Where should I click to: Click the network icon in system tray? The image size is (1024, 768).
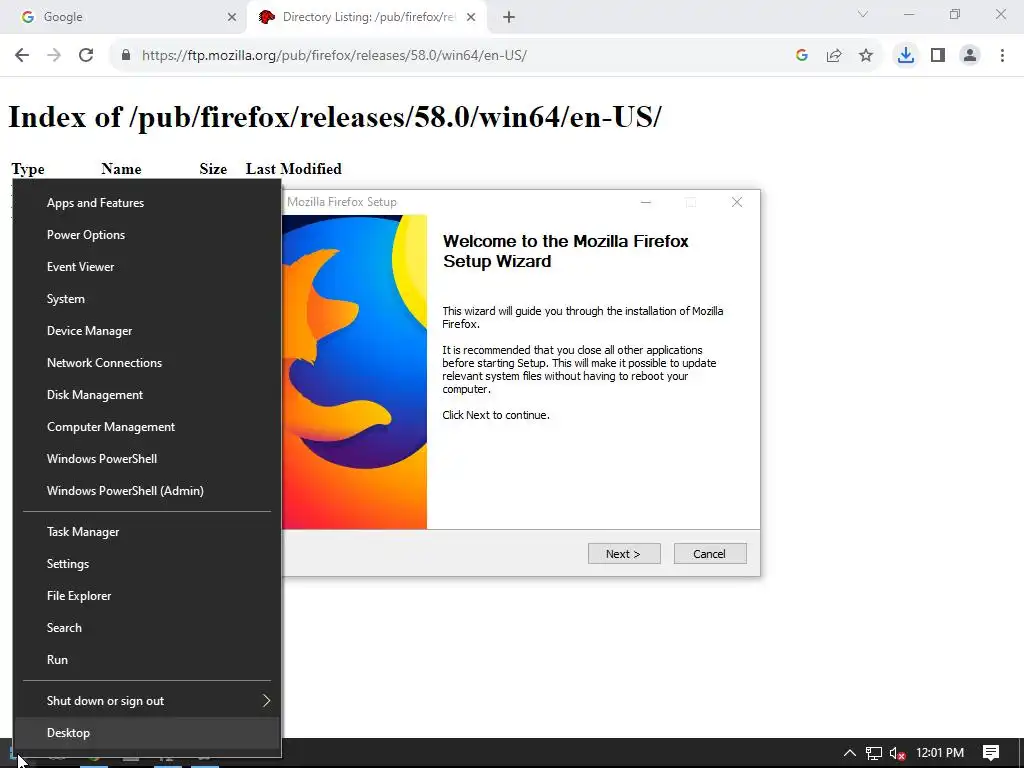click(x=874, y=753)
